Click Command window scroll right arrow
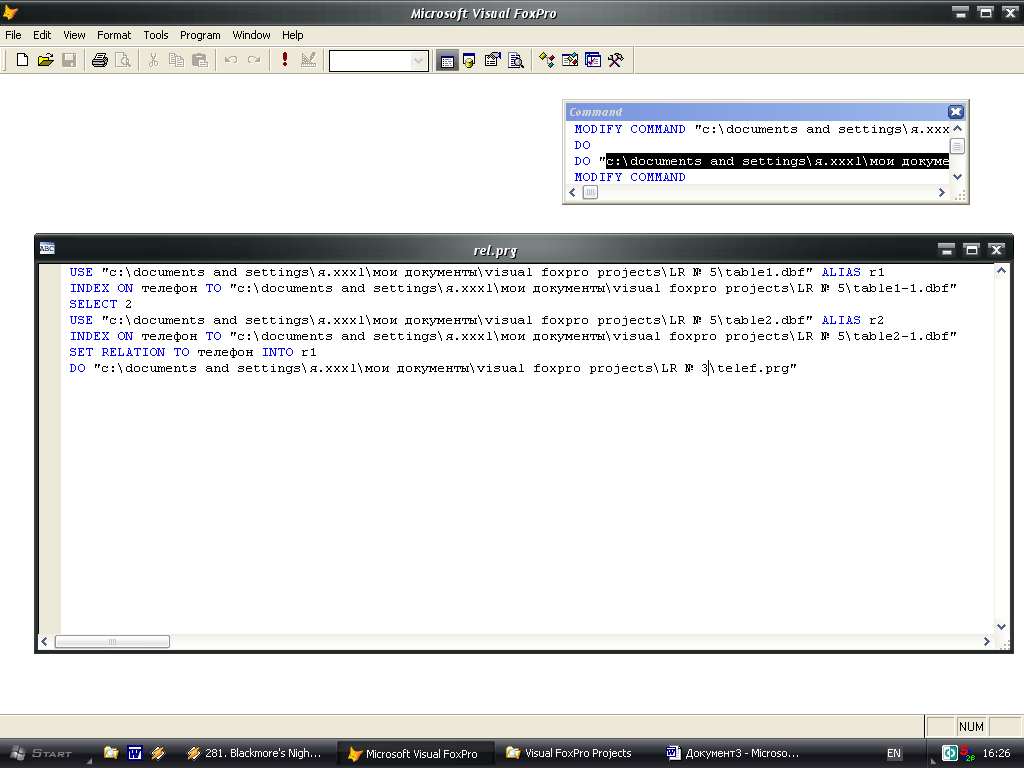The image size is (1024, 768). click(942, 193)
